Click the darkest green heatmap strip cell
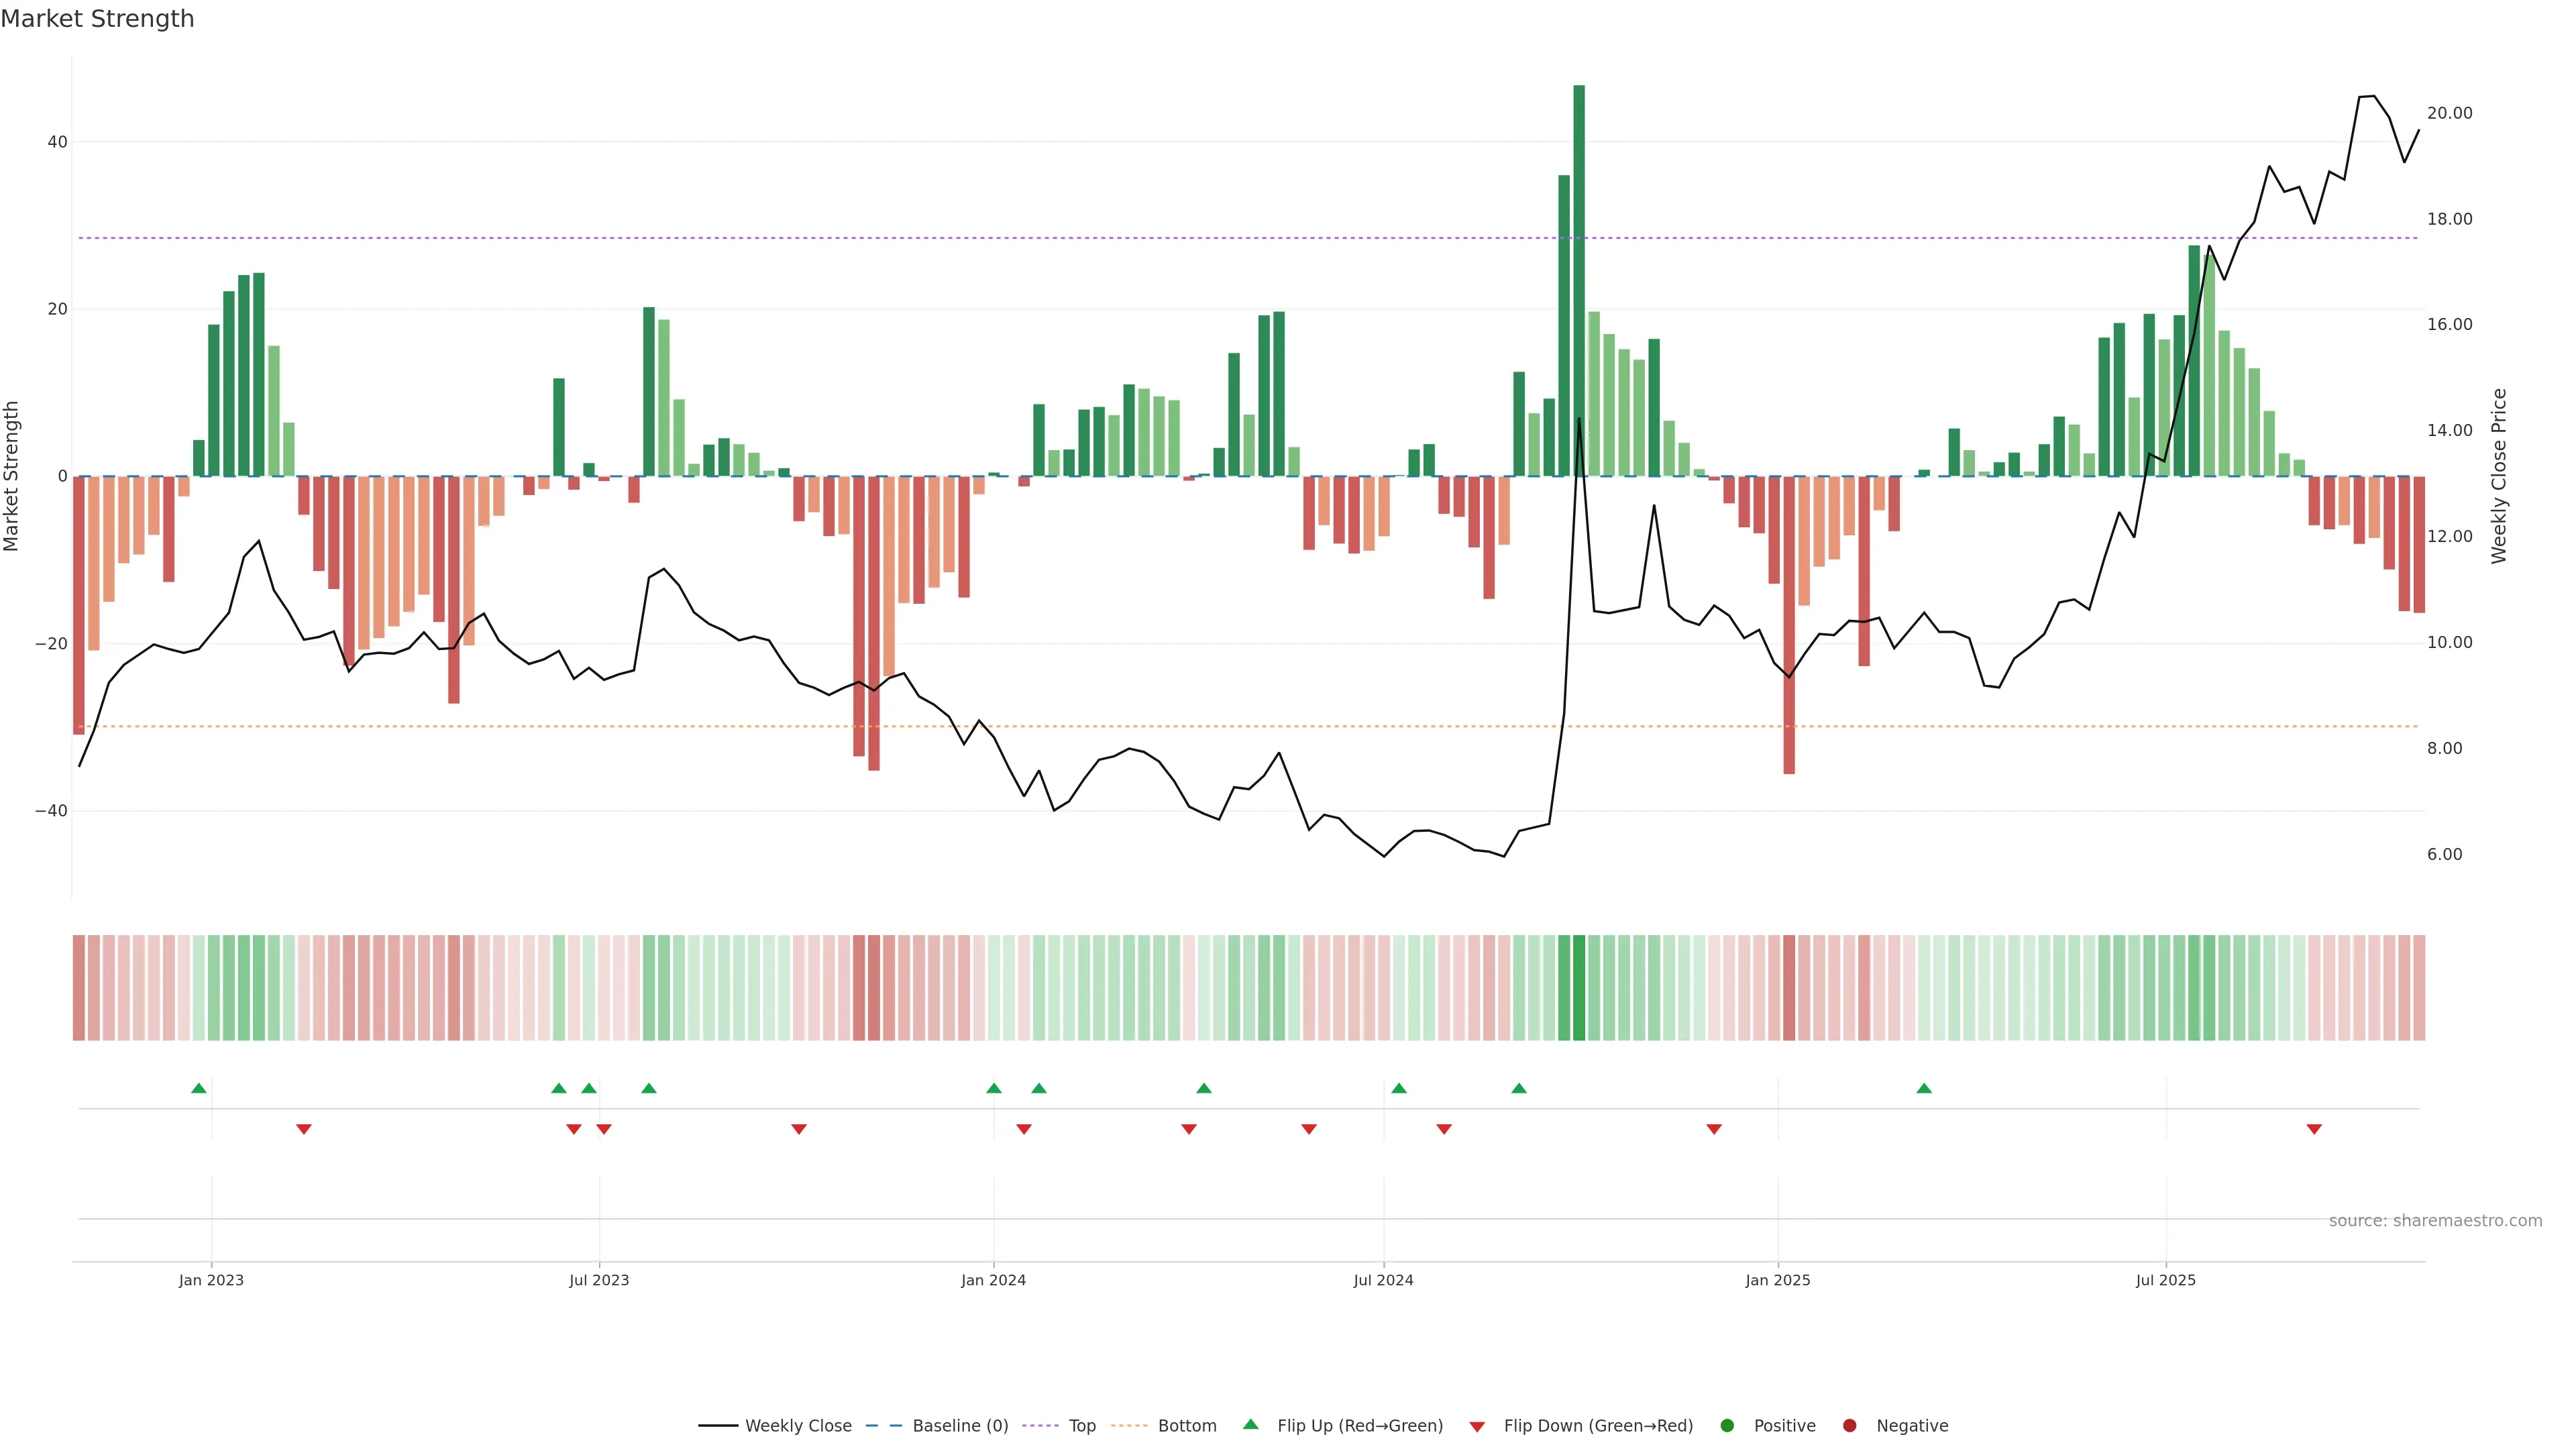Screen dimensions: 2576x1449 click(1579, 988)
